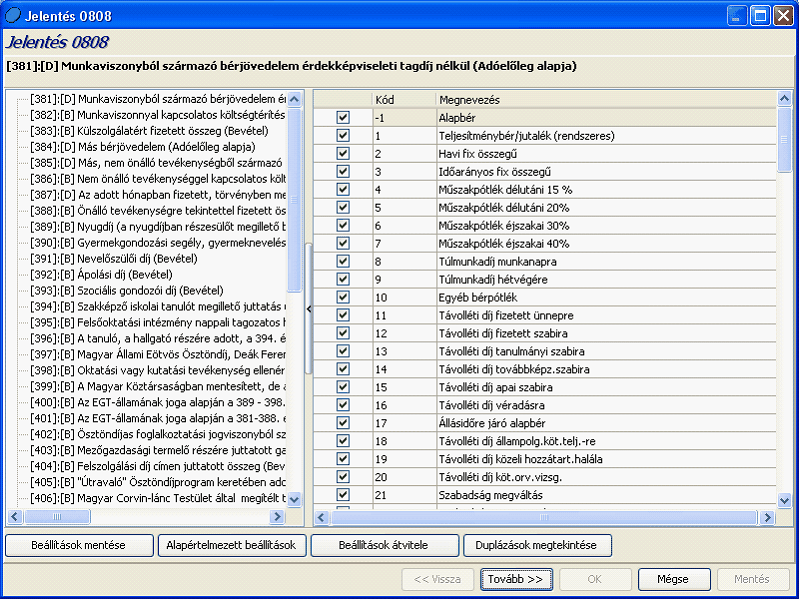
Task: Click table scroll down arrow
Action: [x=784, y=500]
